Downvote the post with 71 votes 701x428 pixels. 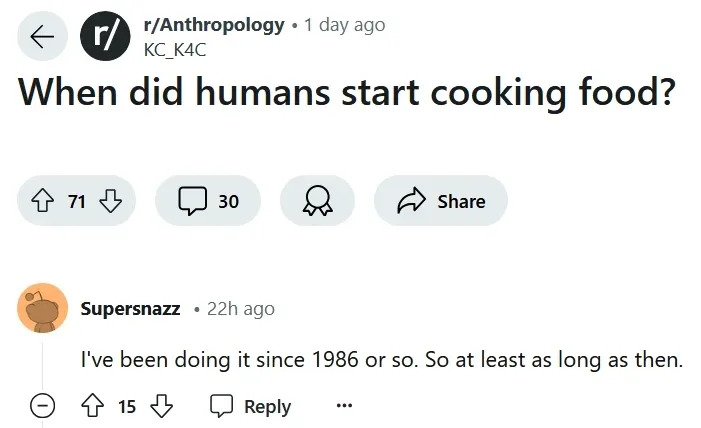[110, 201]
